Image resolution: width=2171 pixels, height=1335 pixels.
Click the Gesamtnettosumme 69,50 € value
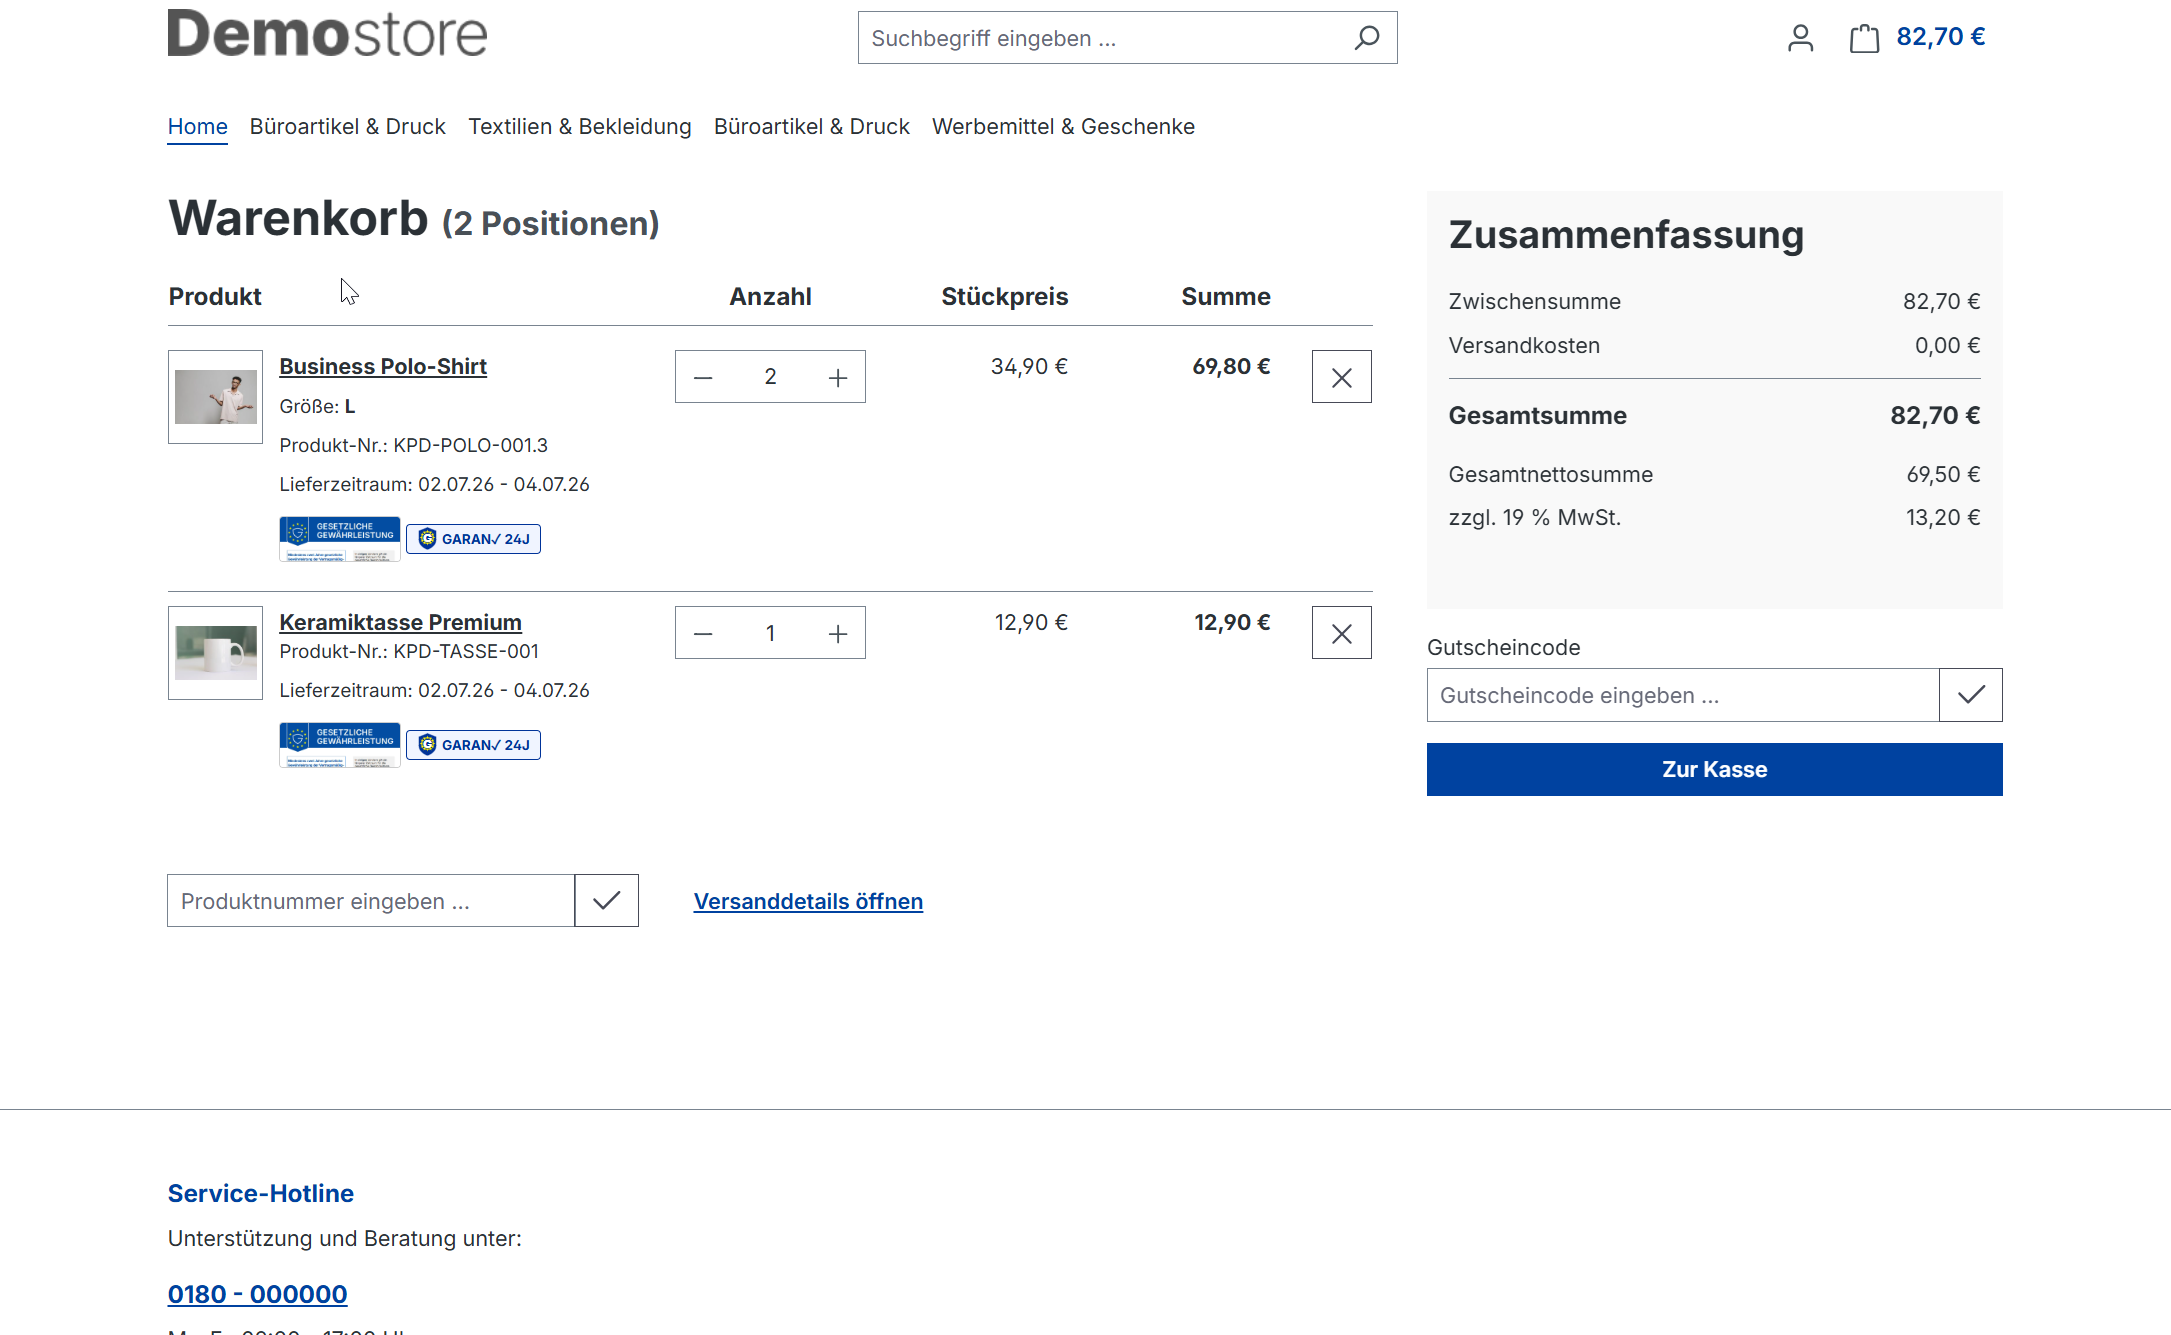point(1943,475)
